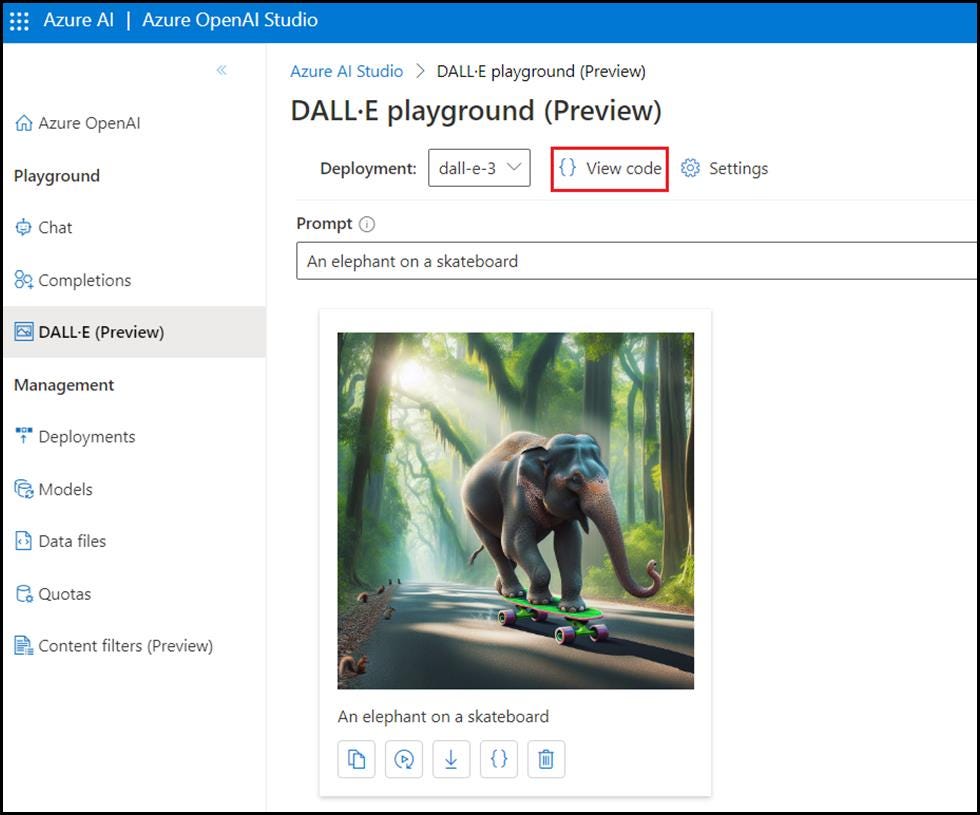Delete the generated elephant image
Image resolution: width=980 pixels, height=815 pixels.
[546, 759]
